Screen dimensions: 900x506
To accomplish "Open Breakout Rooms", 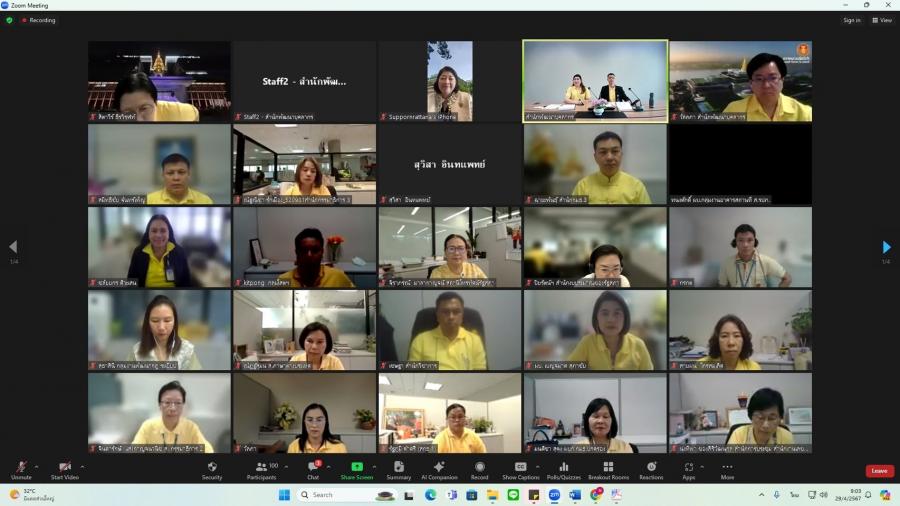I will [608, 470].
